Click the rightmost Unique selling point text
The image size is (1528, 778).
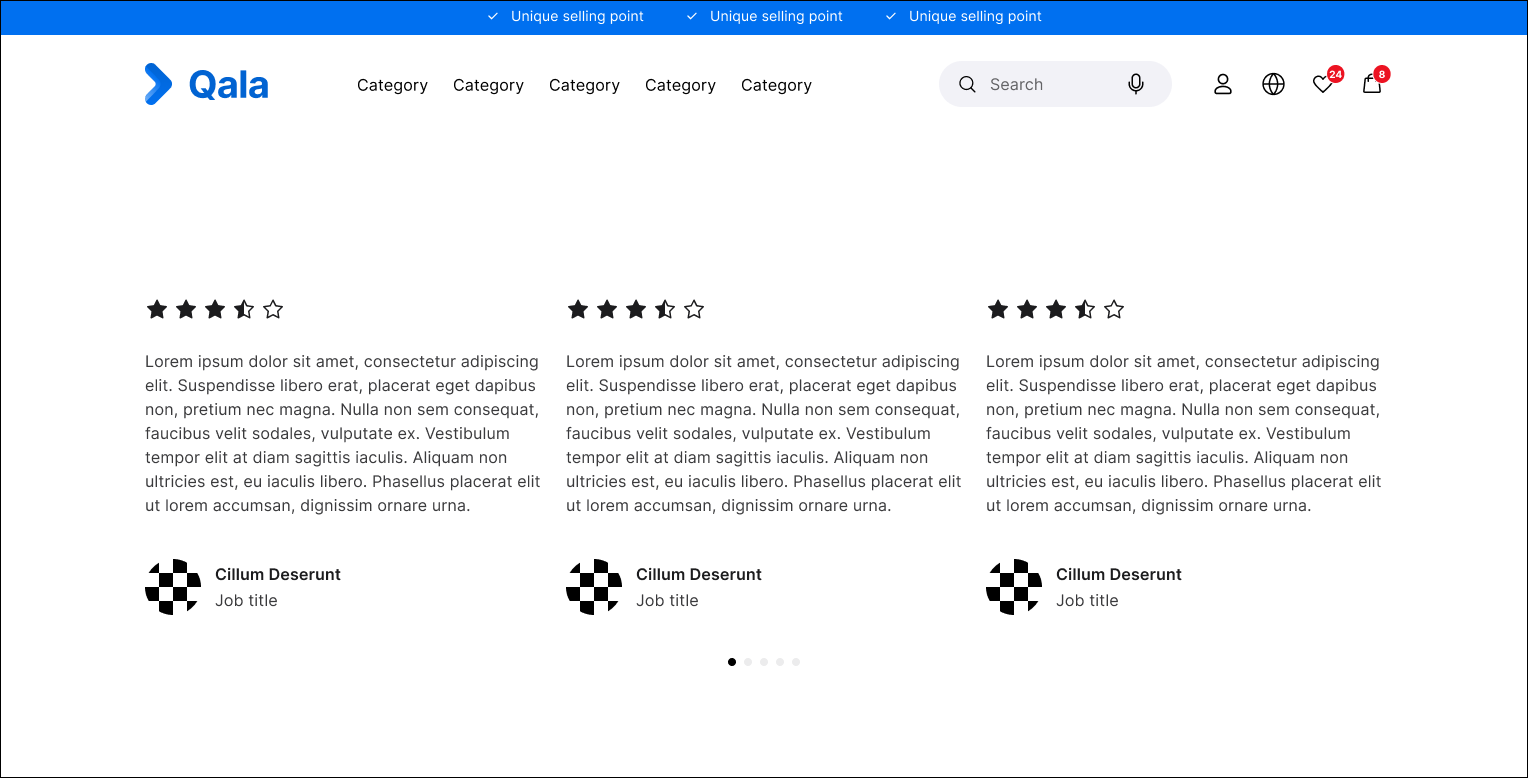[975, 16]
